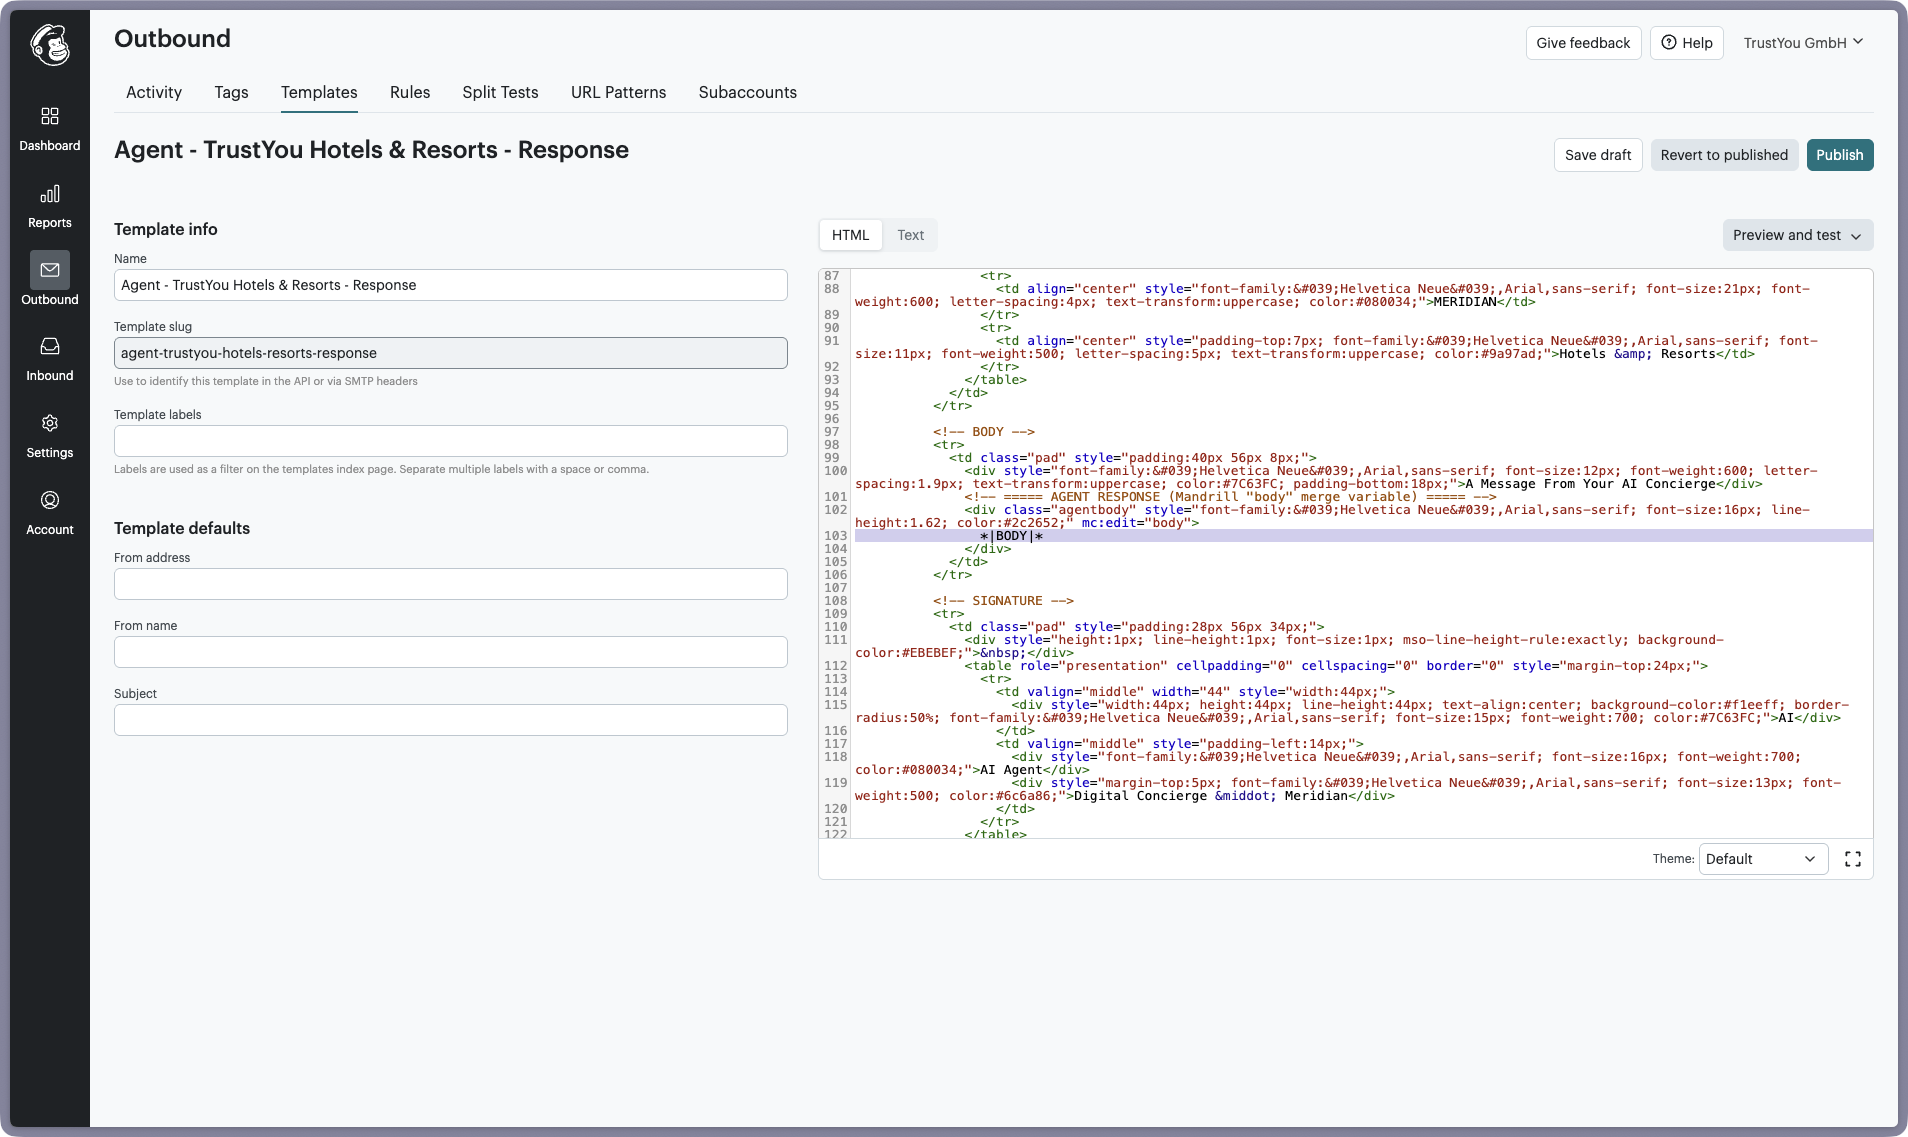Open the Dashboard sidebar icon
The height and width of the screenshot is (1137, 1908).
(50, 116)
